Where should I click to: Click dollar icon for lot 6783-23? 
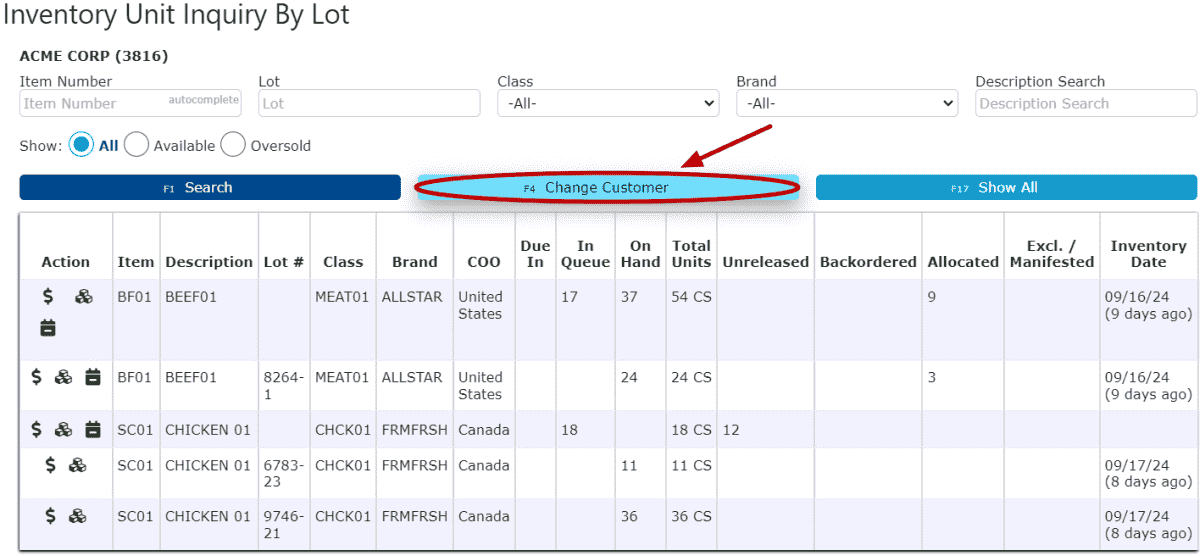click(50, 465)
